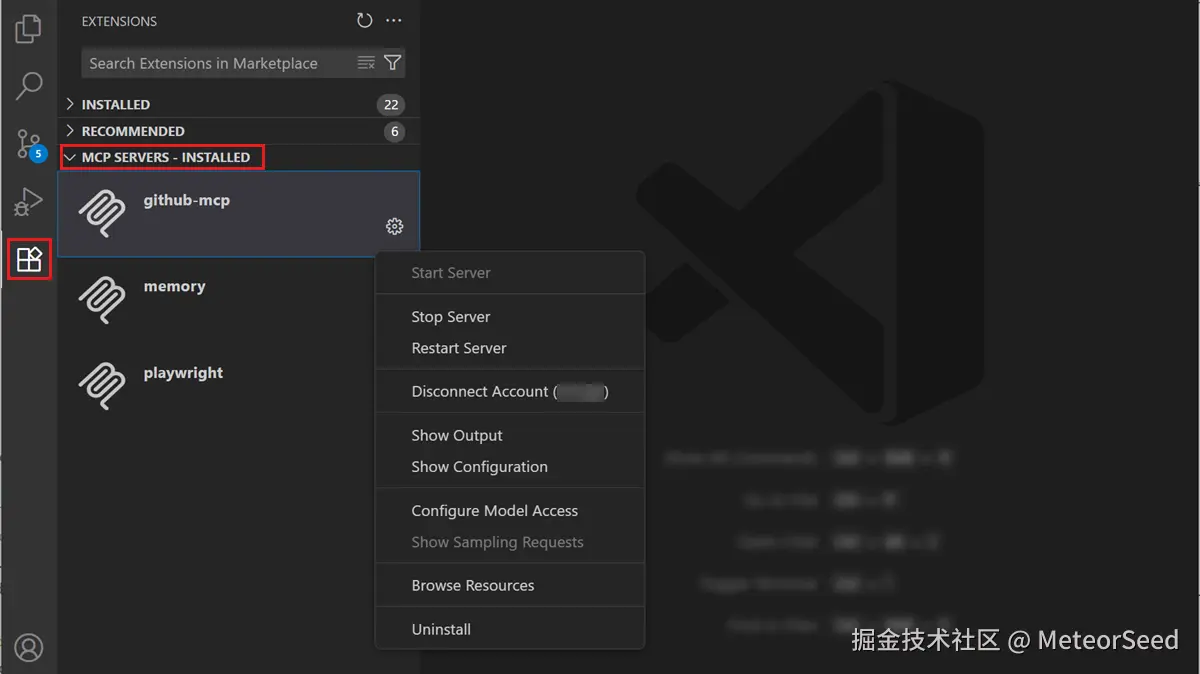
Task: Select the playwright server entry
Action: click(238, 386)
